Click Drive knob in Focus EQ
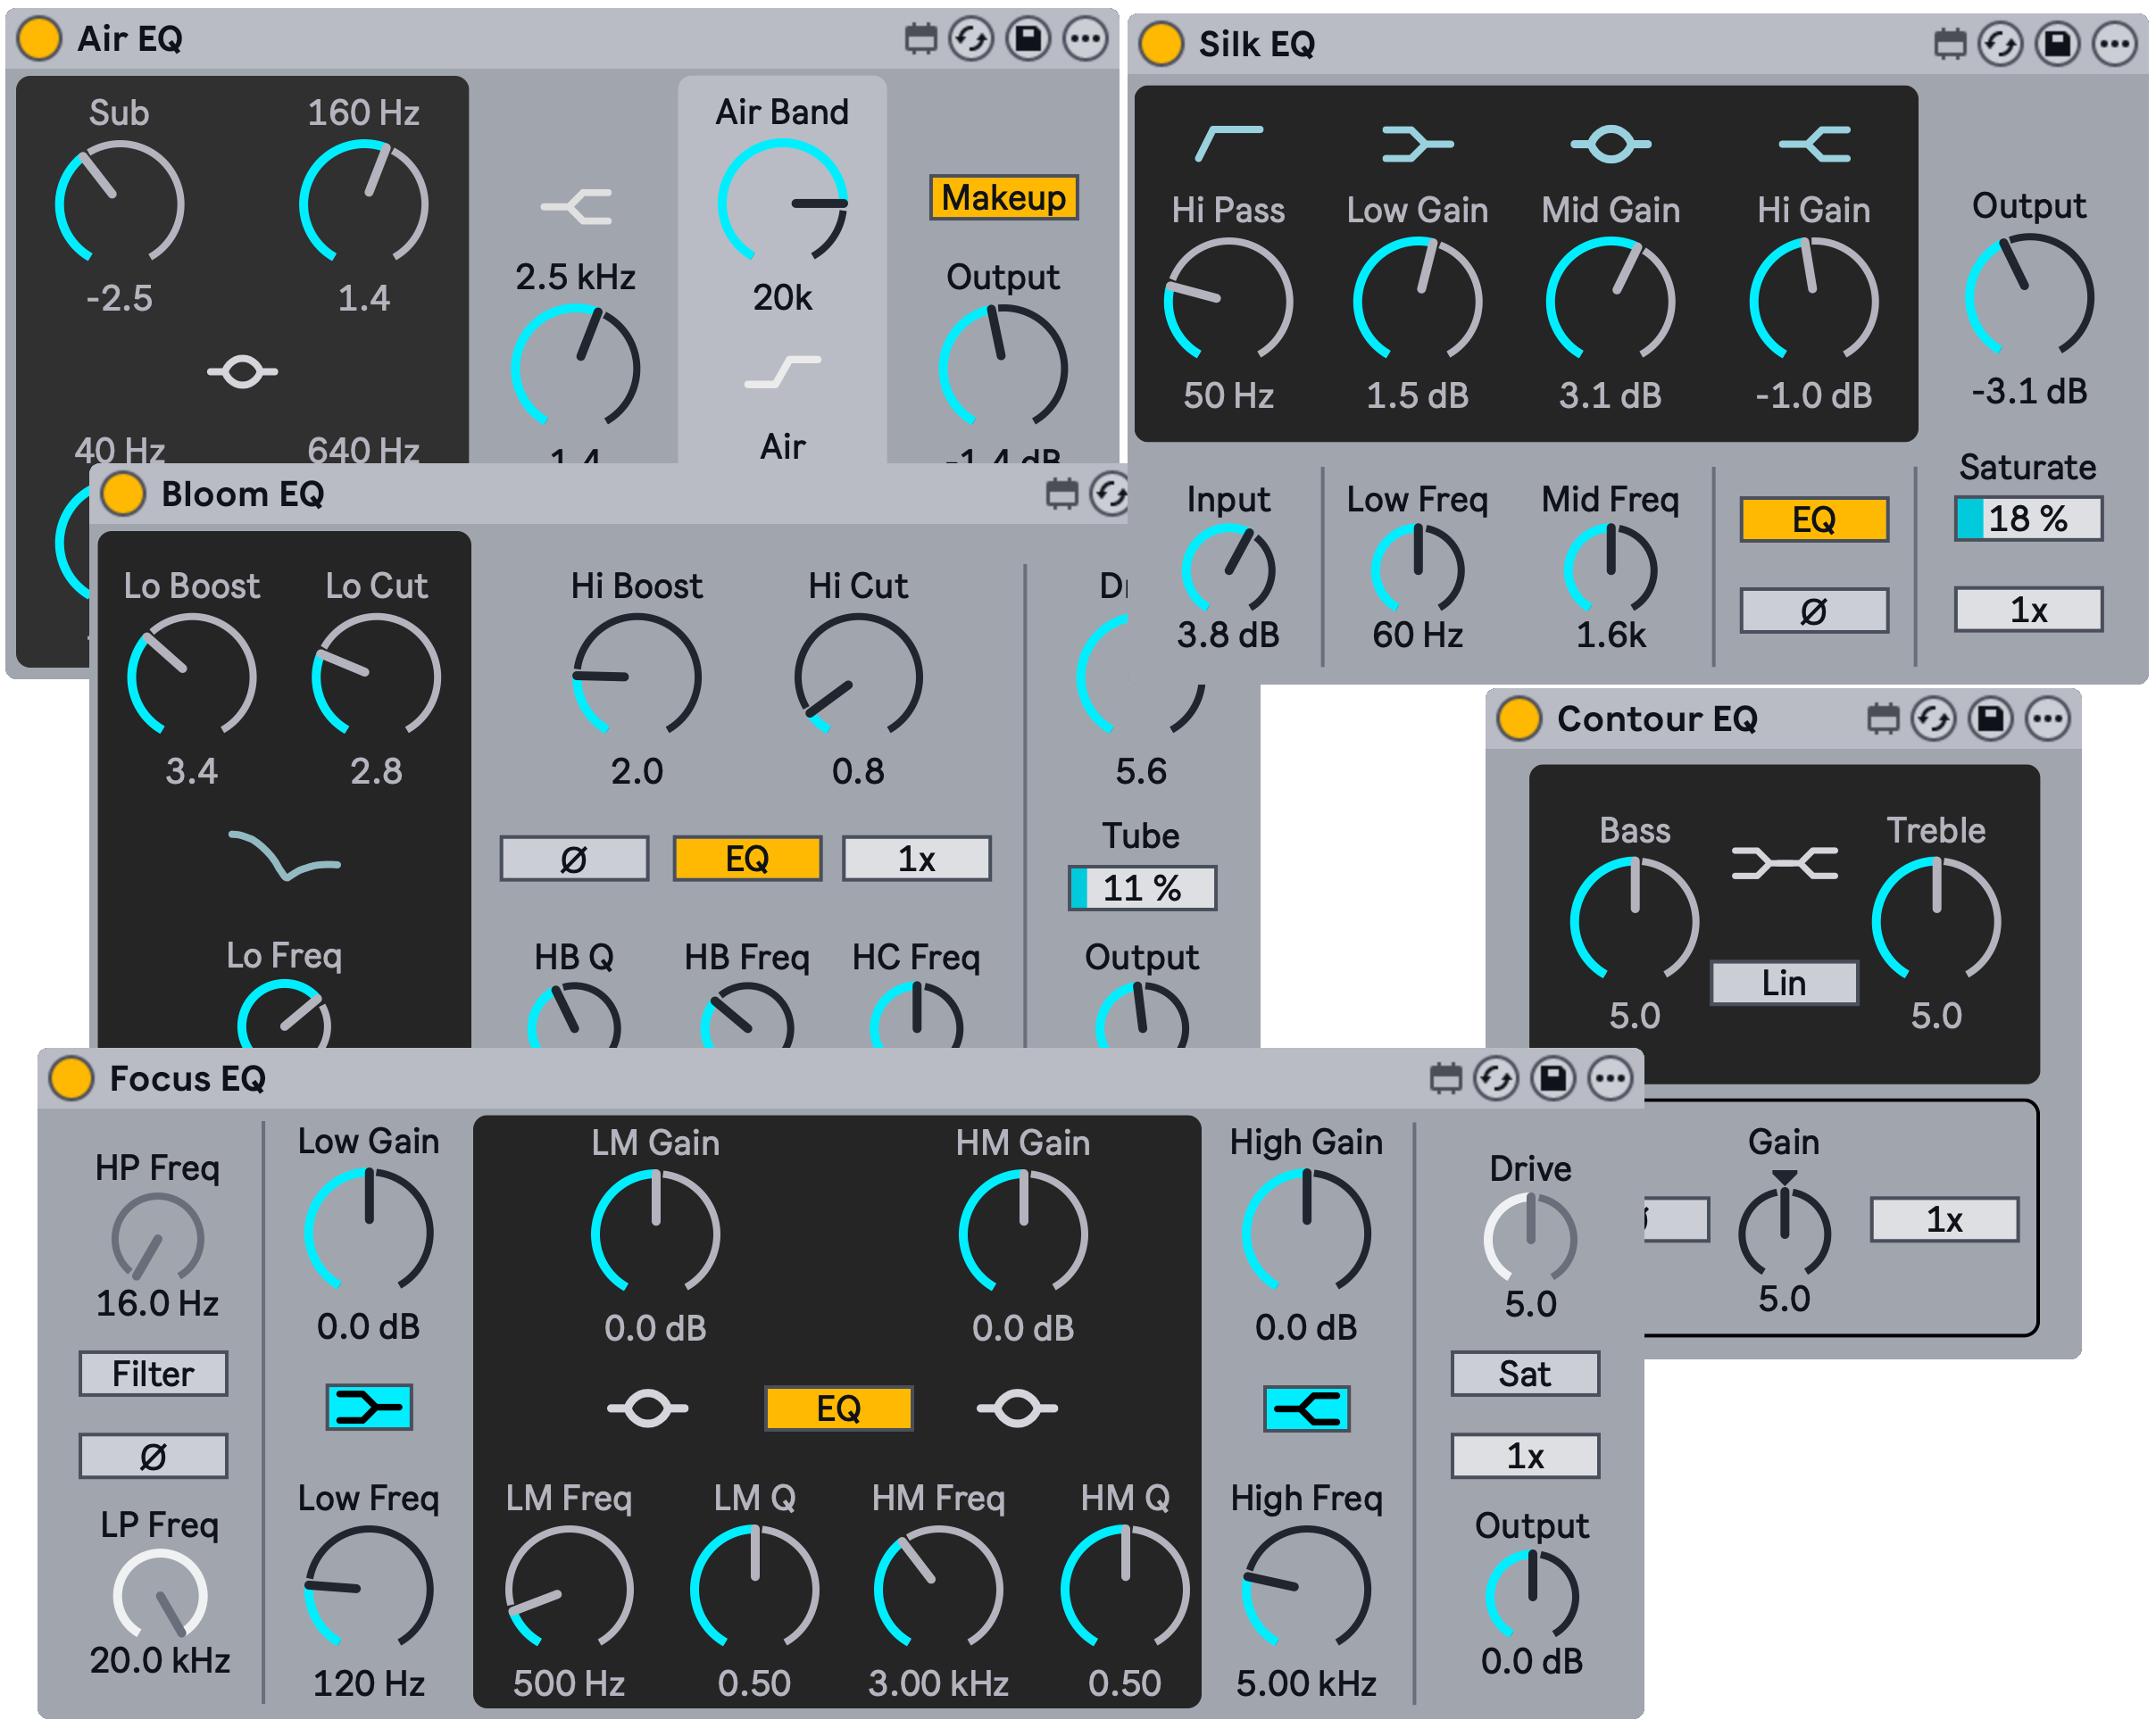This screenshot has height=1728, width=2156. coord(1530,1240)
